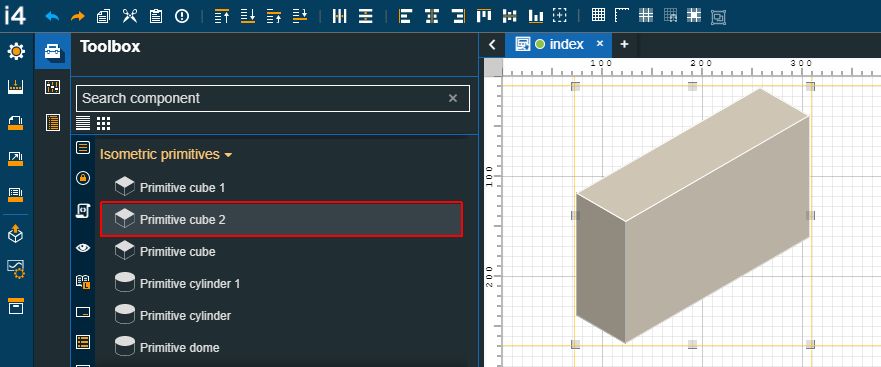The image size is (881, 367).
Task: Click Distribute vertically icon
Action: click(x=366, y=16)
